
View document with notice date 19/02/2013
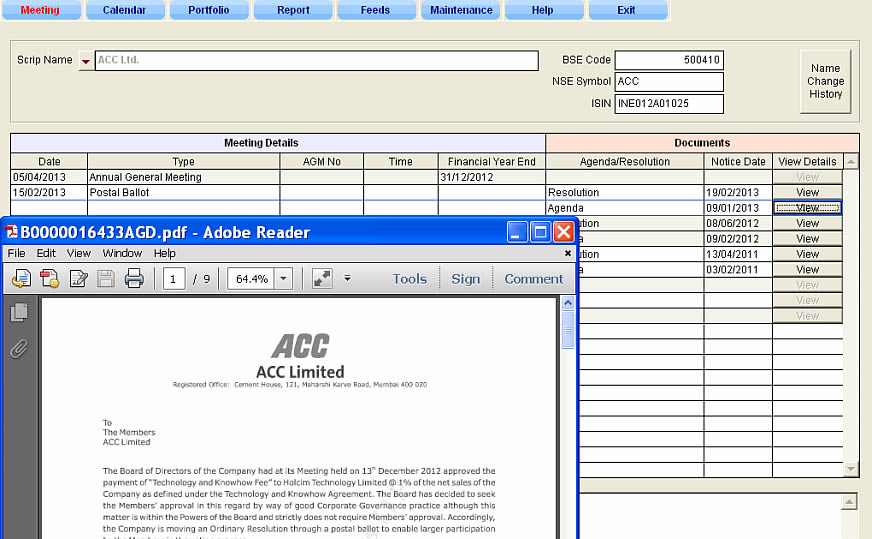pyautogui.click(x=807, y=192)
